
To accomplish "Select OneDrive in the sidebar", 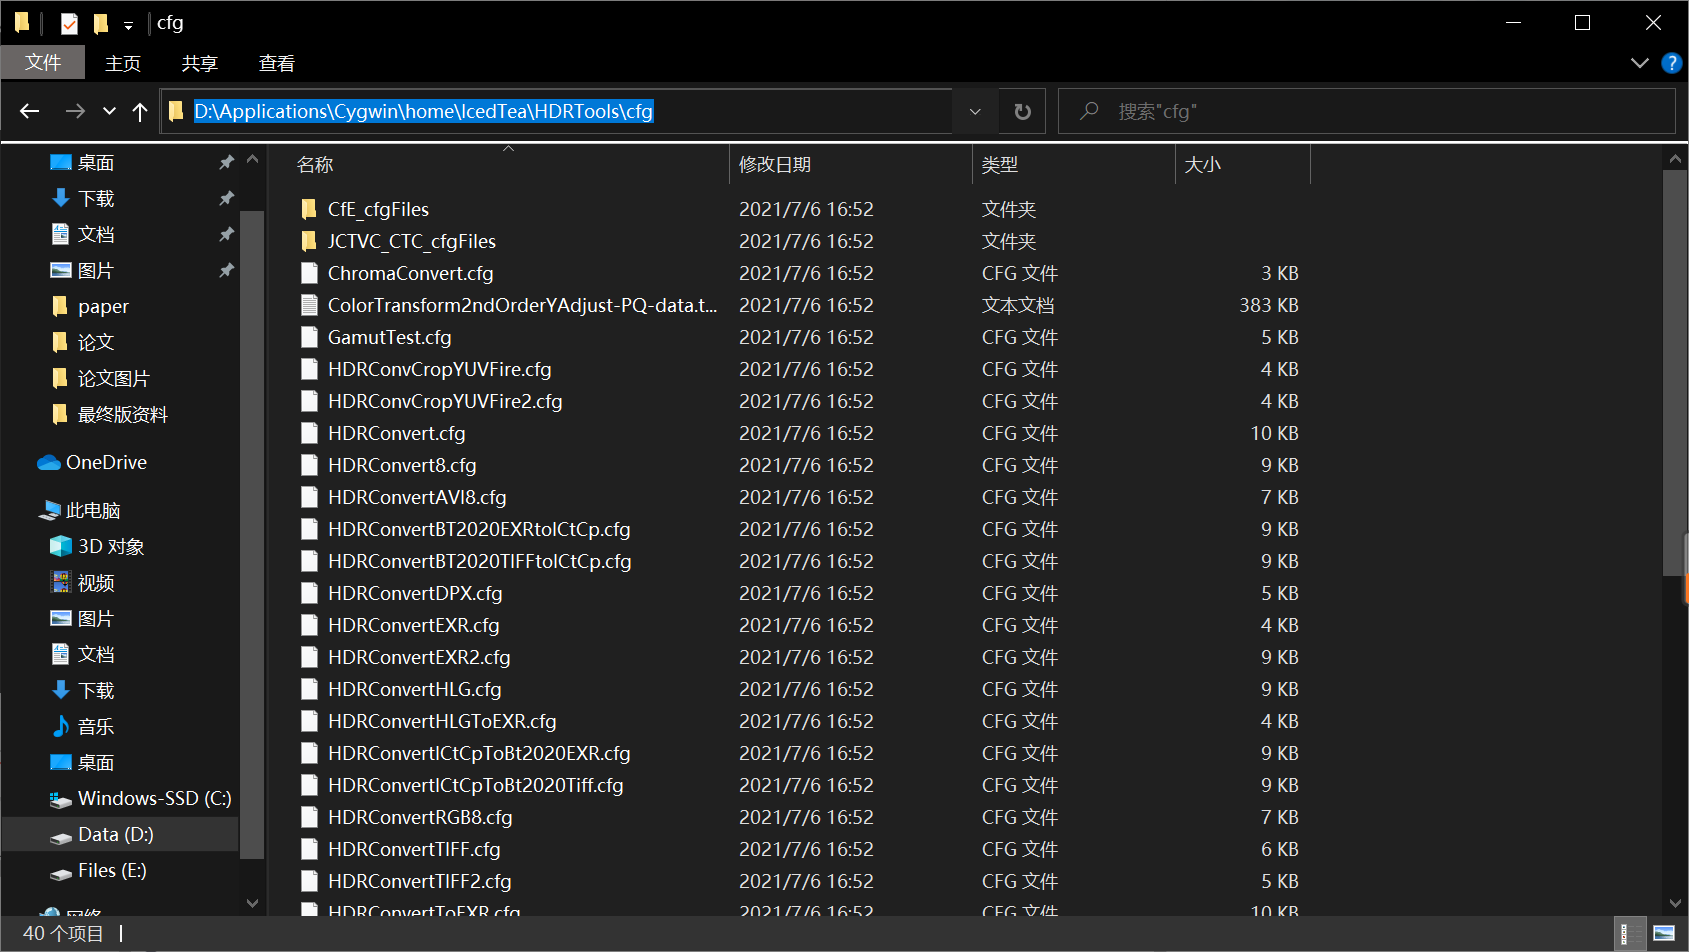I will (x=104, y=462).
